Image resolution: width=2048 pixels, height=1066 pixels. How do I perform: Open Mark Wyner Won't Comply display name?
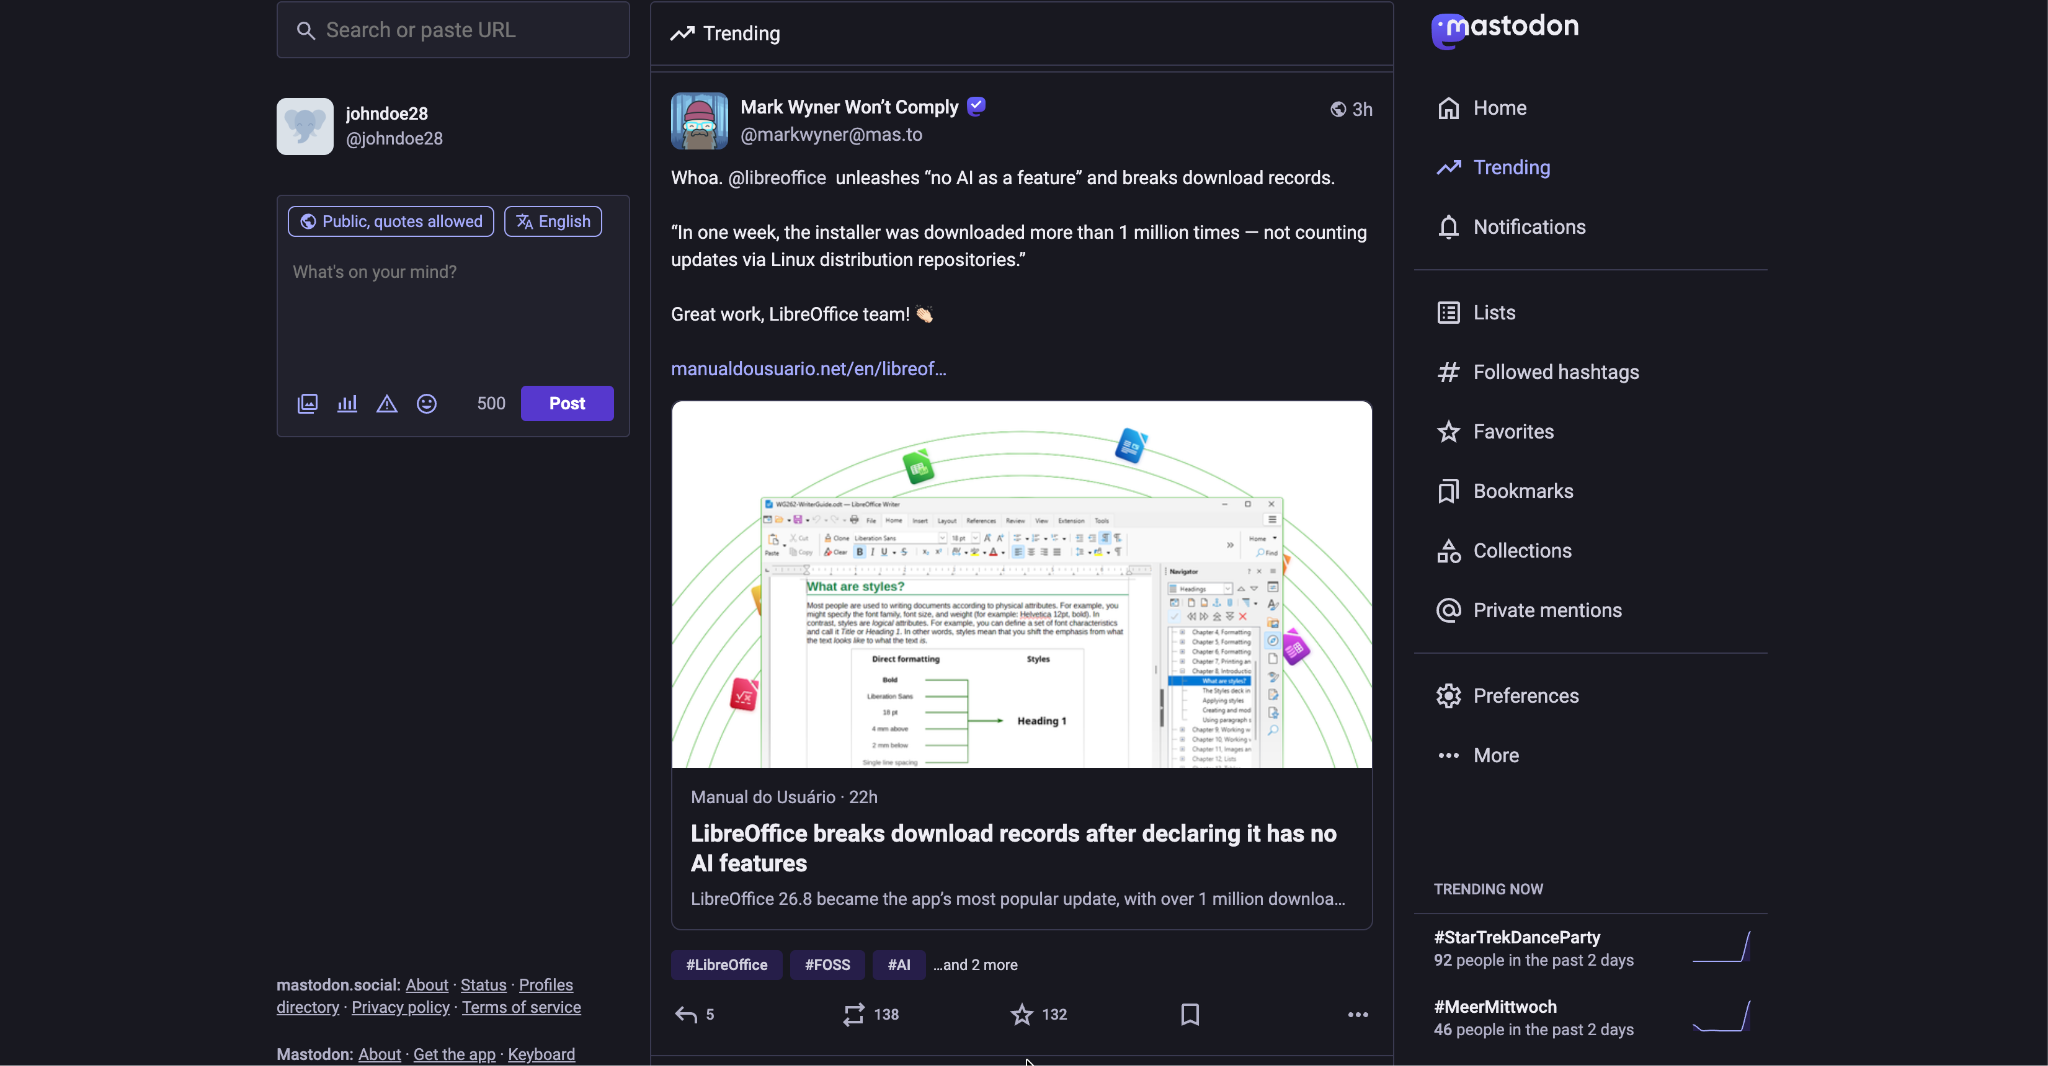point(849,107)
